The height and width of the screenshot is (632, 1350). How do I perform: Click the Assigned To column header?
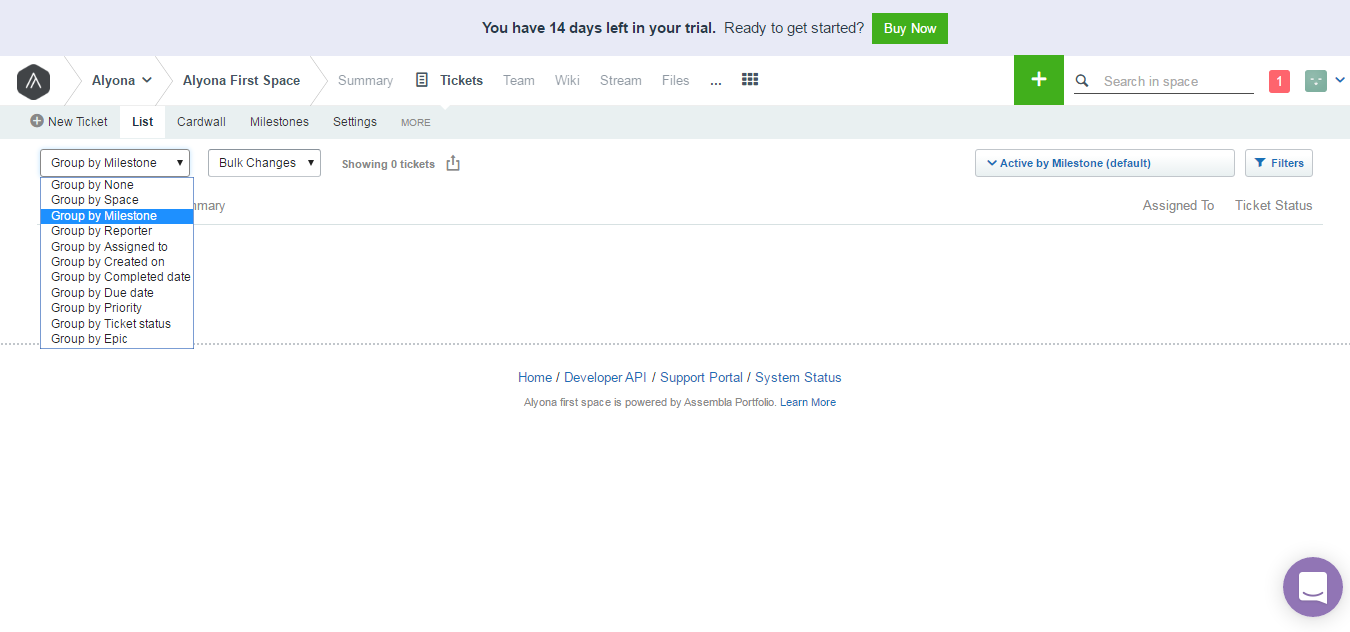tap(1178, 205)
